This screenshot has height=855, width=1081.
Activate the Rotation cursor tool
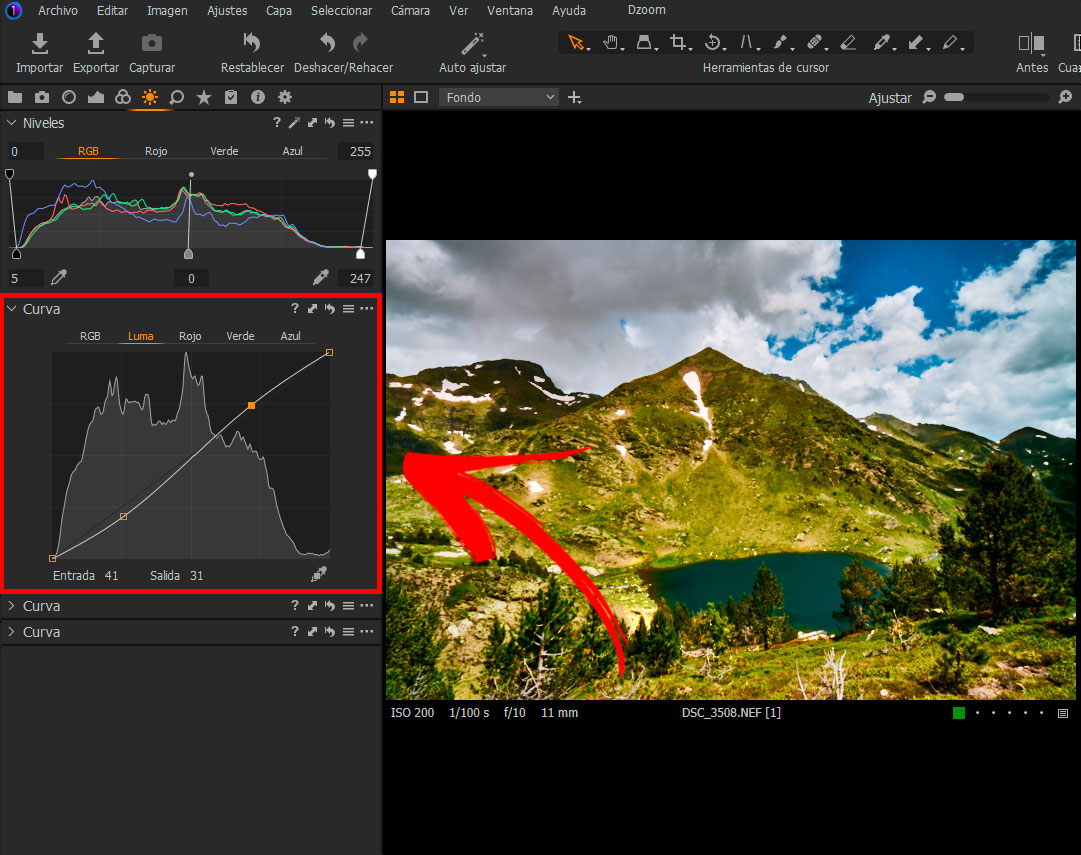coord(713,42)
